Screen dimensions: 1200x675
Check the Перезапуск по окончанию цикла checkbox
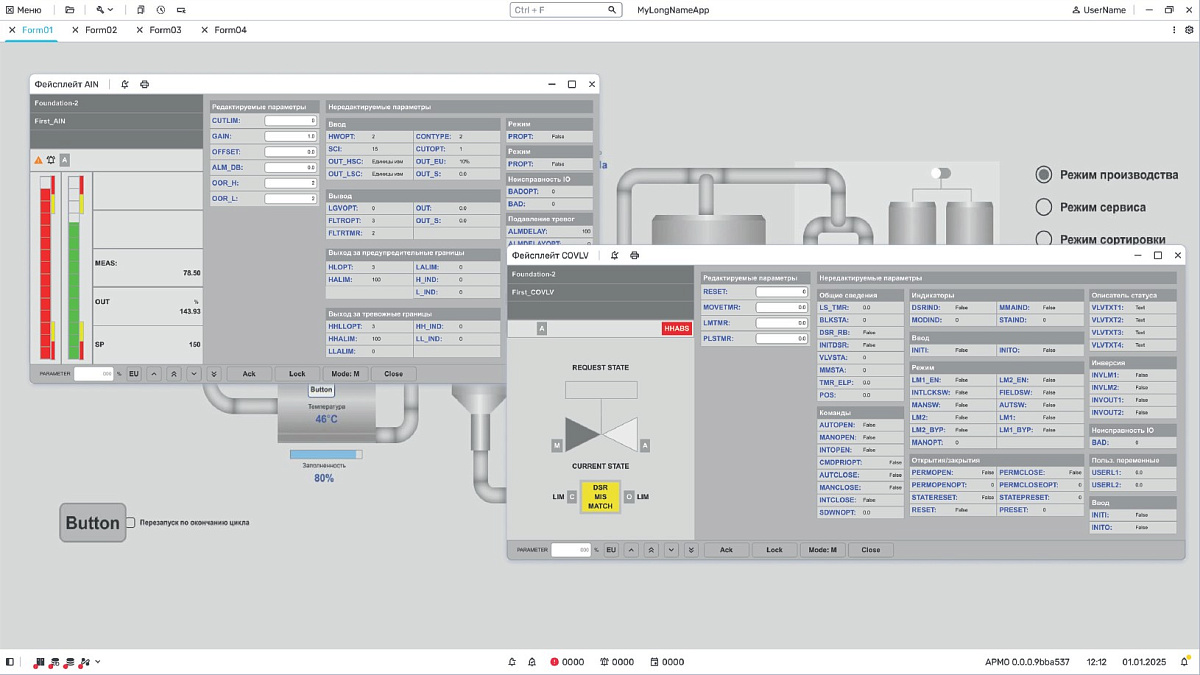pyautogui.click(x=130, y=522)
